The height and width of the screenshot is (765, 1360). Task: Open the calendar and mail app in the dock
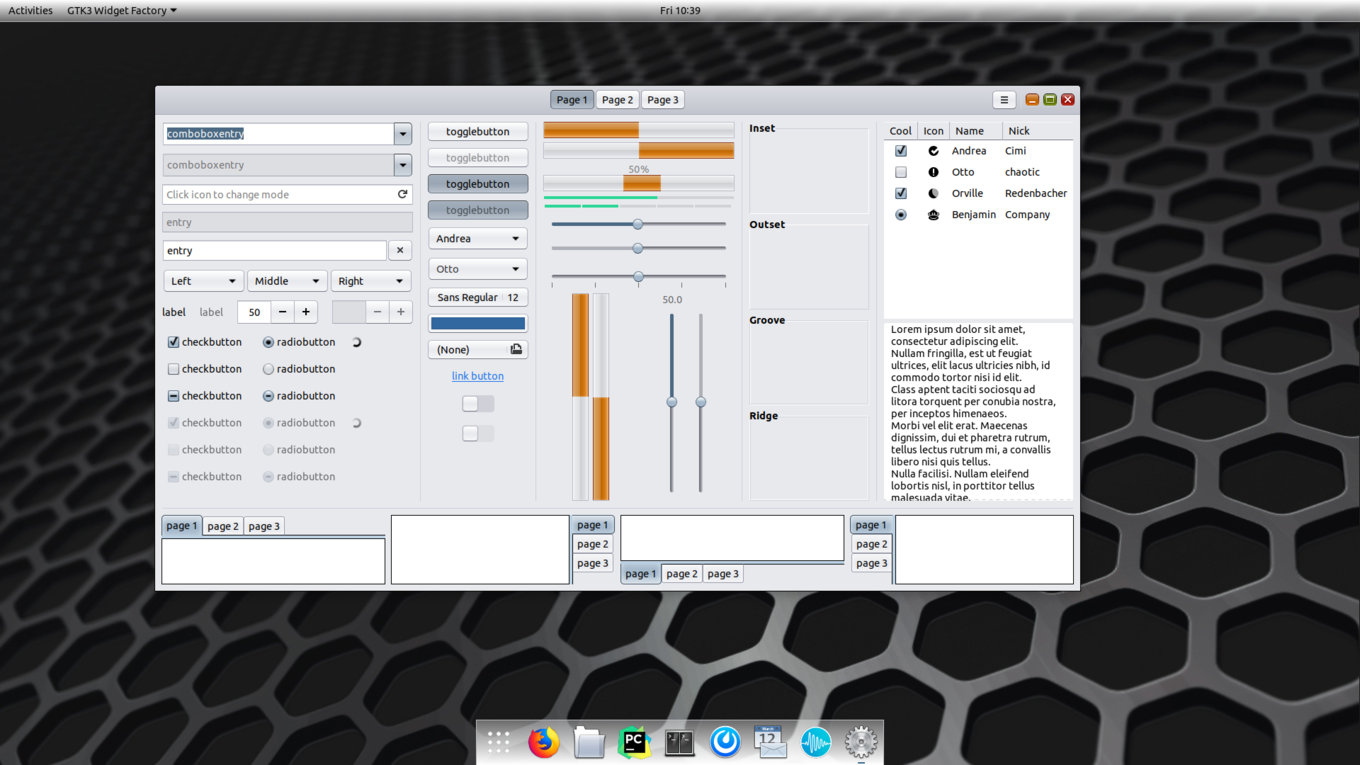(x=770, y=742)
